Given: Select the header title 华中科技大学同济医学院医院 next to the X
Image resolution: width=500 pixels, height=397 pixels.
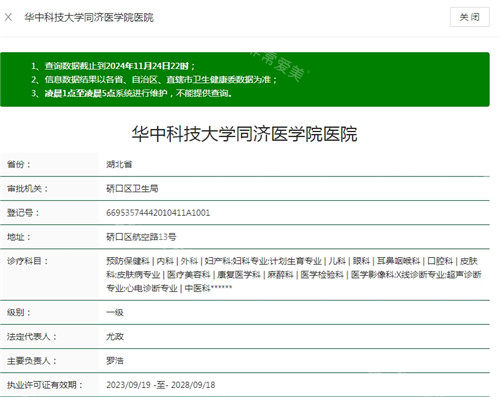Looking at the screenshot, I should pyautogui.click(x=89, y=17).
